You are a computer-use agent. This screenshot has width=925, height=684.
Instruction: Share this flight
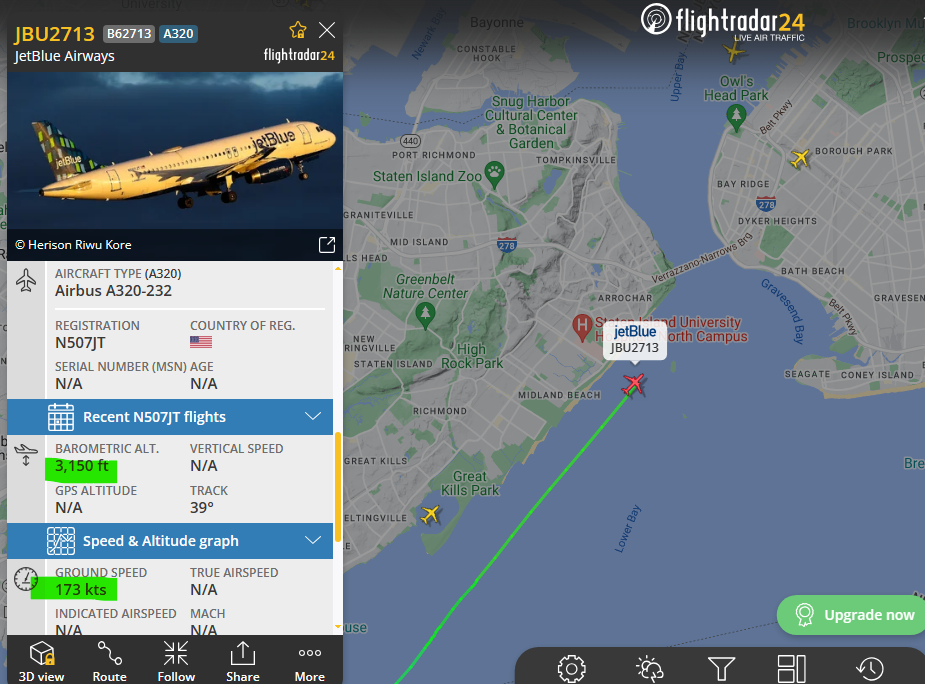tap(242, 661)
